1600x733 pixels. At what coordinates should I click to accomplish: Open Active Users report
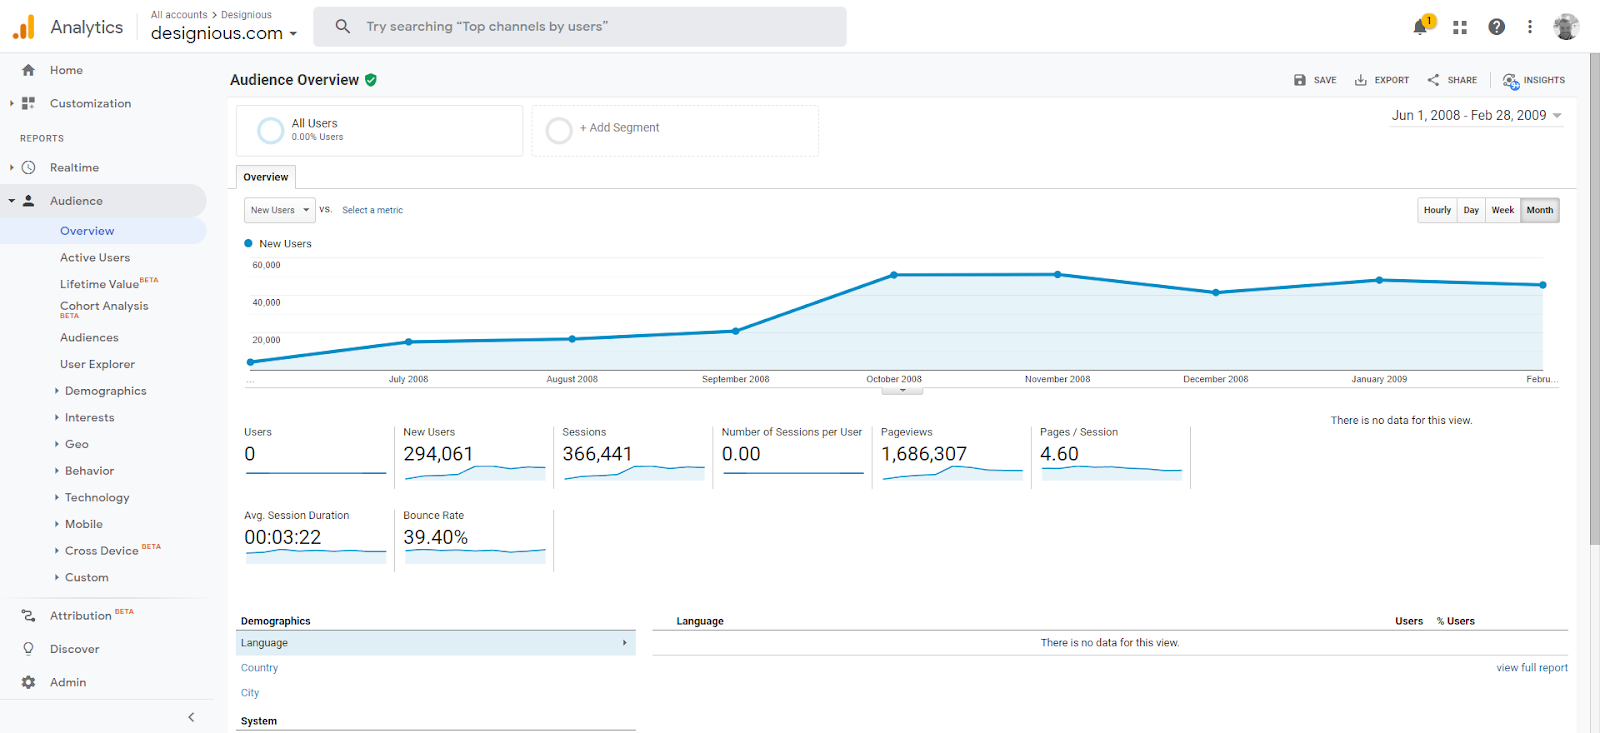pos(95,258)
